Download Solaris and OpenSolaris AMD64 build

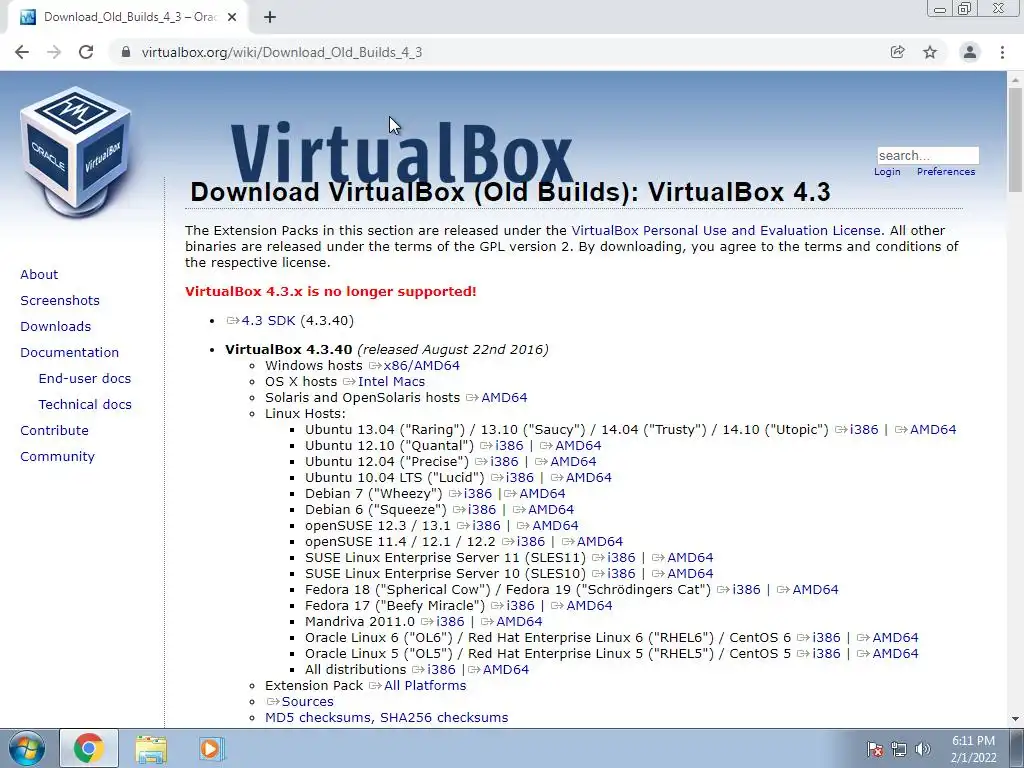[x=504, y=398]
